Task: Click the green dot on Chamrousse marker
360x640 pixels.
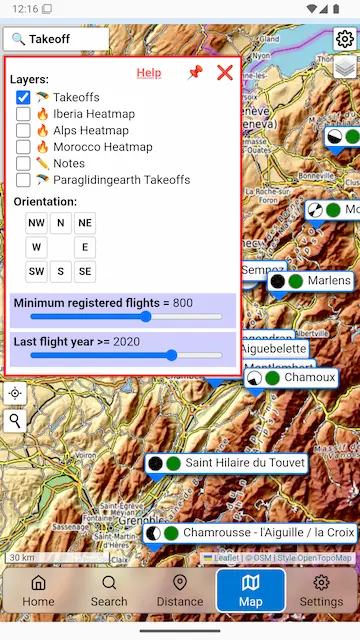Action: (171, 533)
